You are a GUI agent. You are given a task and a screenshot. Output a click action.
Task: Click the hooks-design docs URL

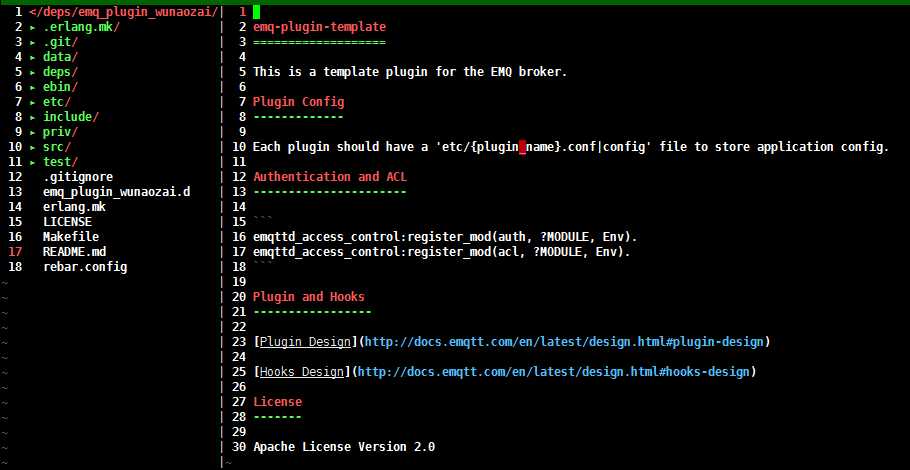pyautogui.click(x=554, y=372)
